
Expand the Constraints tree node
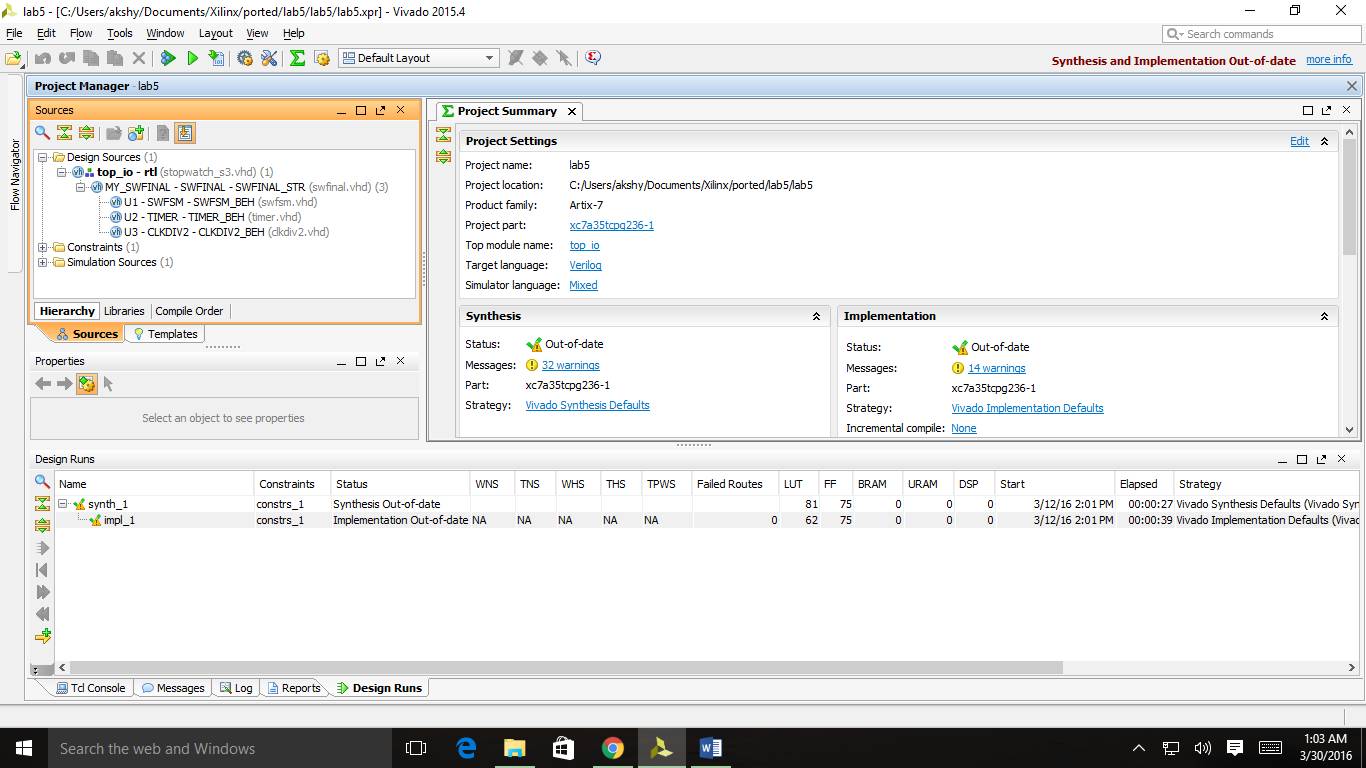click(x=43, y=247)
